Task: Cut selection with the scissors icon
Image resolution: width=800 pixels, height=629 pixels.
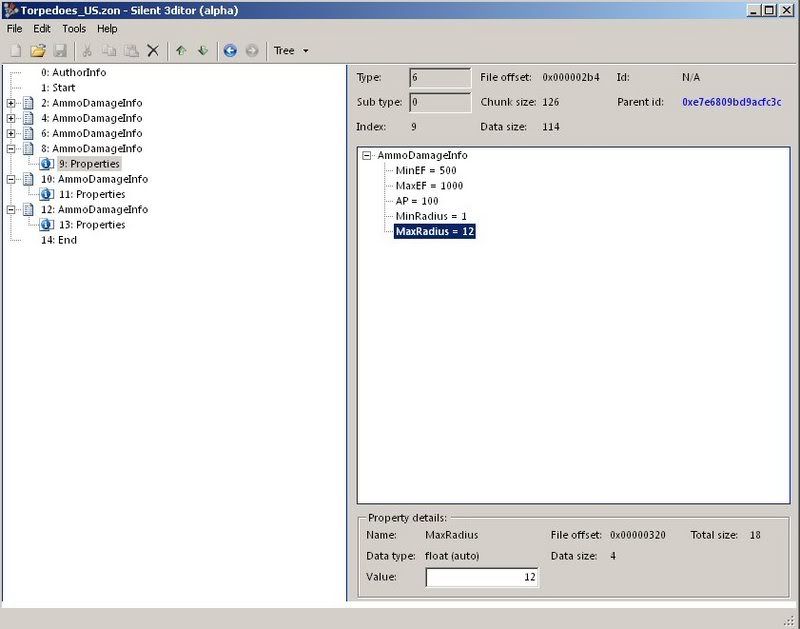Action: (87, 51)
